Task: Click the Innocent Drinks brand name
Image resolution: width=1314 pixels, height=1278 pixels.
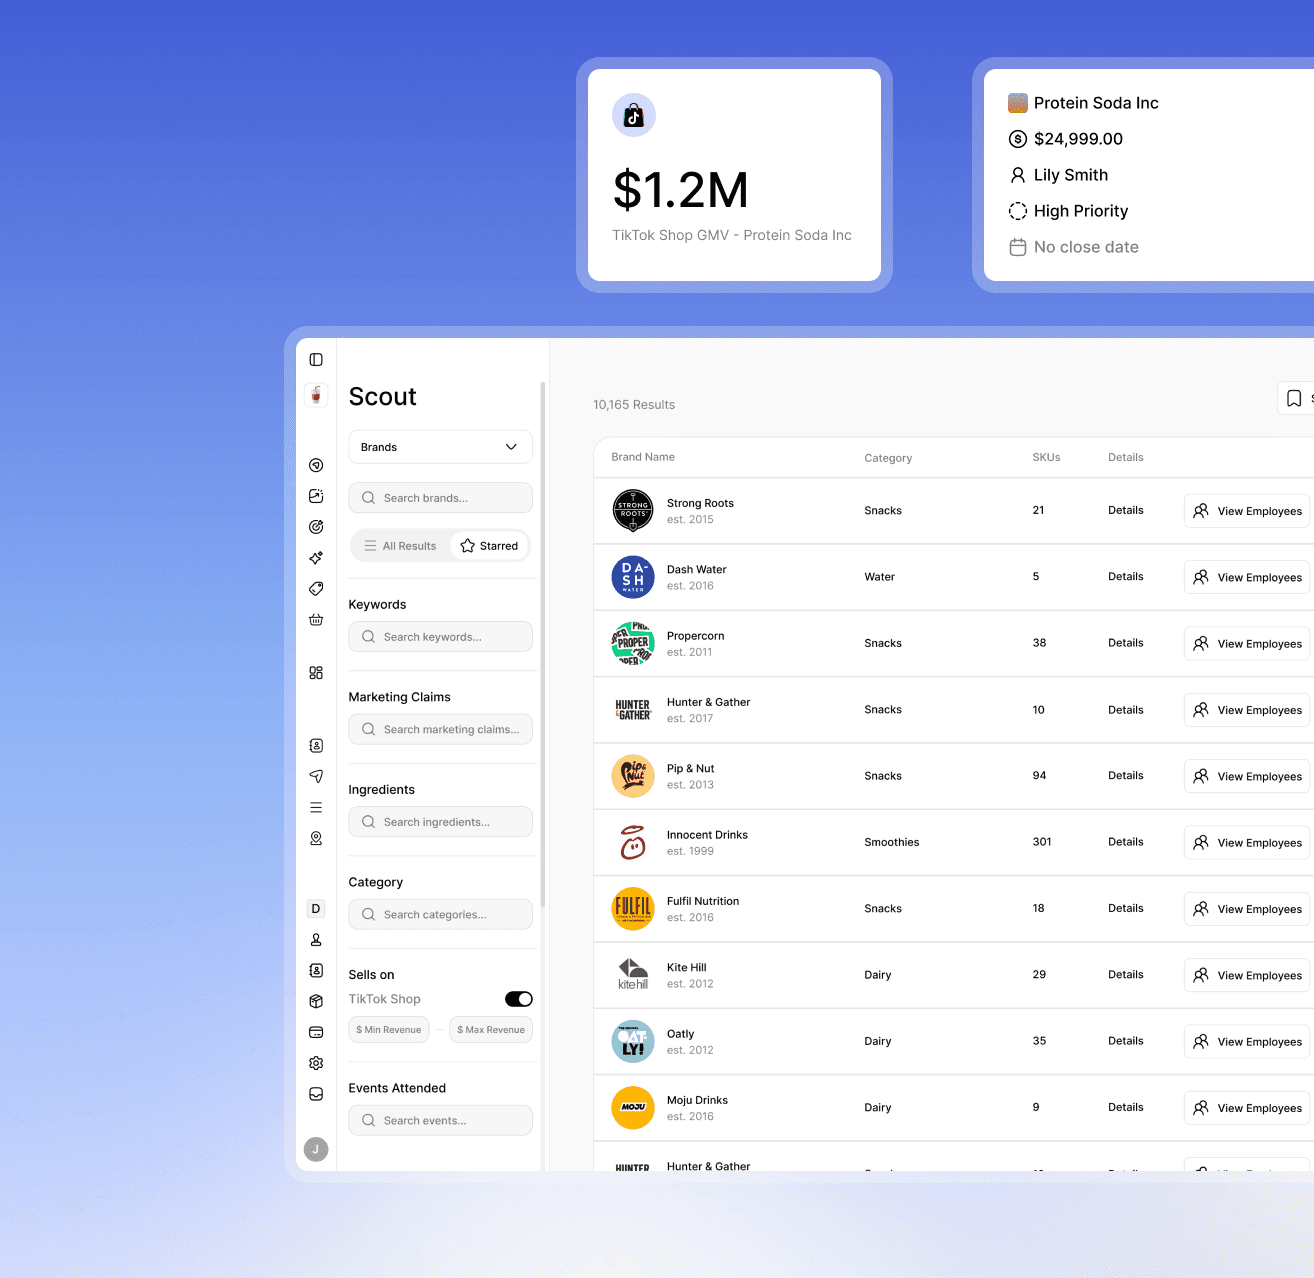Action: [707, 835]
